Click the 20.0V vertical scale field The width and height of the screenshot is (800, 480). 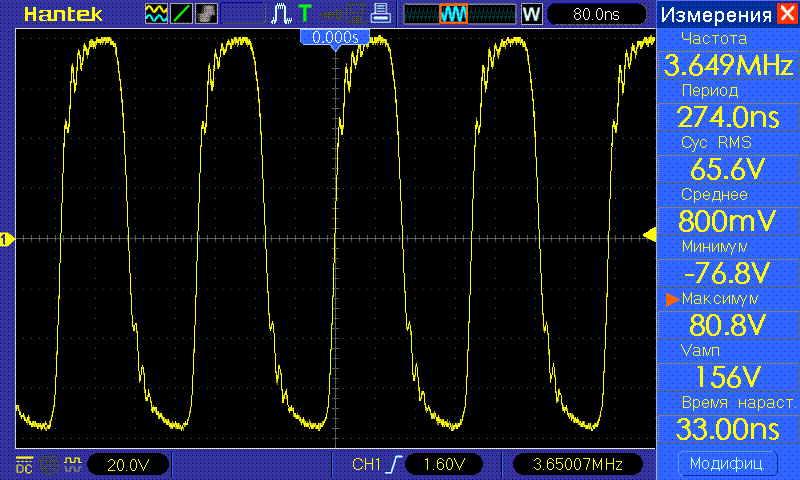pos(127,464)
